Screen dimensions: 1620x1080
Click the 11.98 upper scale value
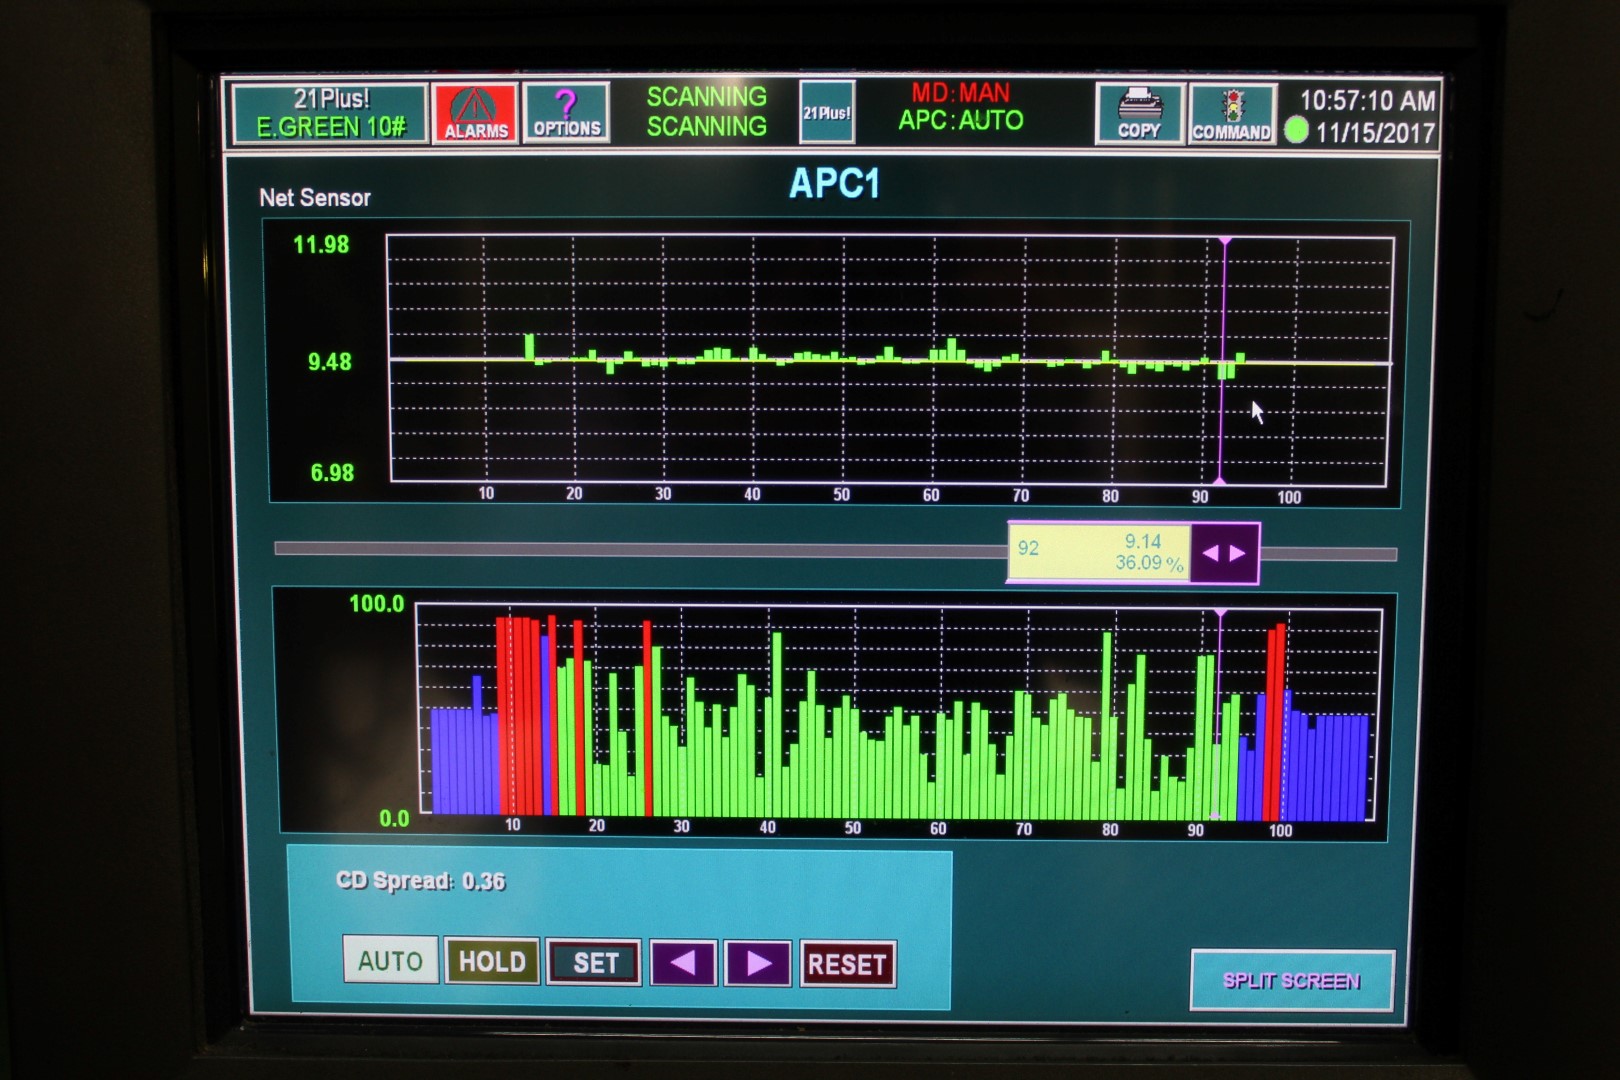click(x=321, y=244)
